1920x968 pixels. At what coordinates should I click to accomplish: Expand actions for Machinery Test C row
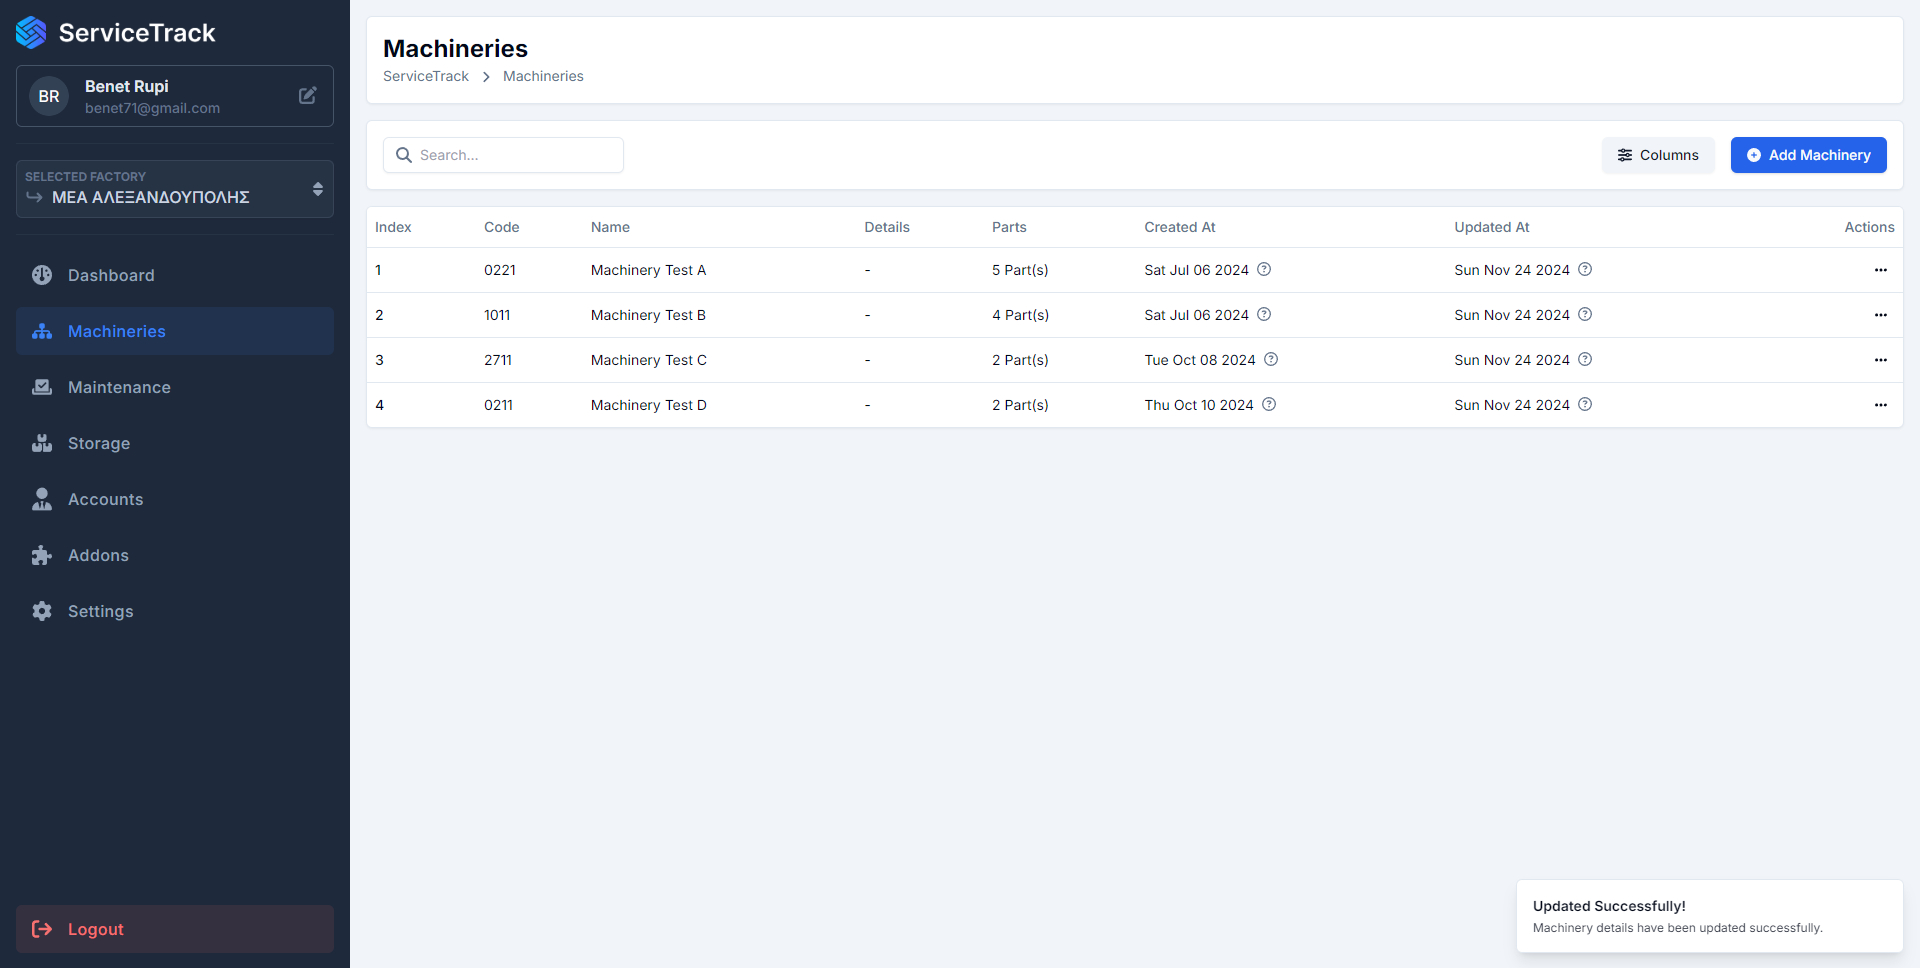click(1881, 360)
